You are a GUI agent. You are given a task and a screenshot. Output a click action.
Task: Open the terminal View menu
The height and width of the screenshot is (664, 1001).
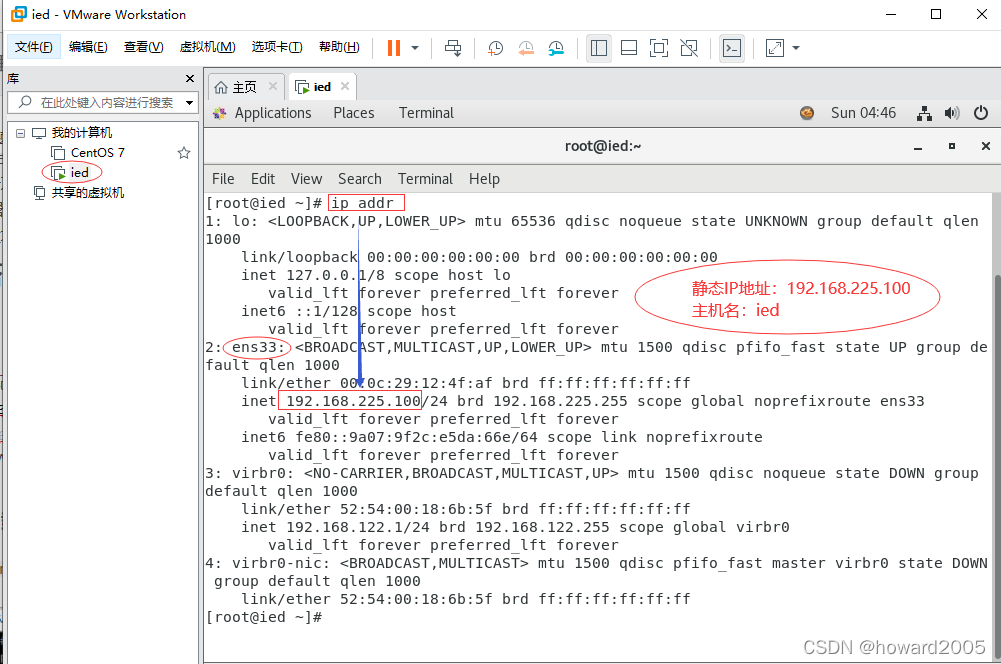click(x=306, y=179)
